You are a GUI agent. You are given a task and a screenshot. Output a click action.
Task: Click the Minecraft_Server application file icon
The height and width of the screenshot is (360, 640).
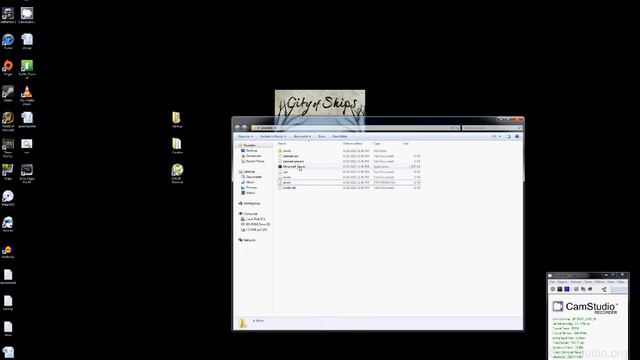tap(280, 167)
